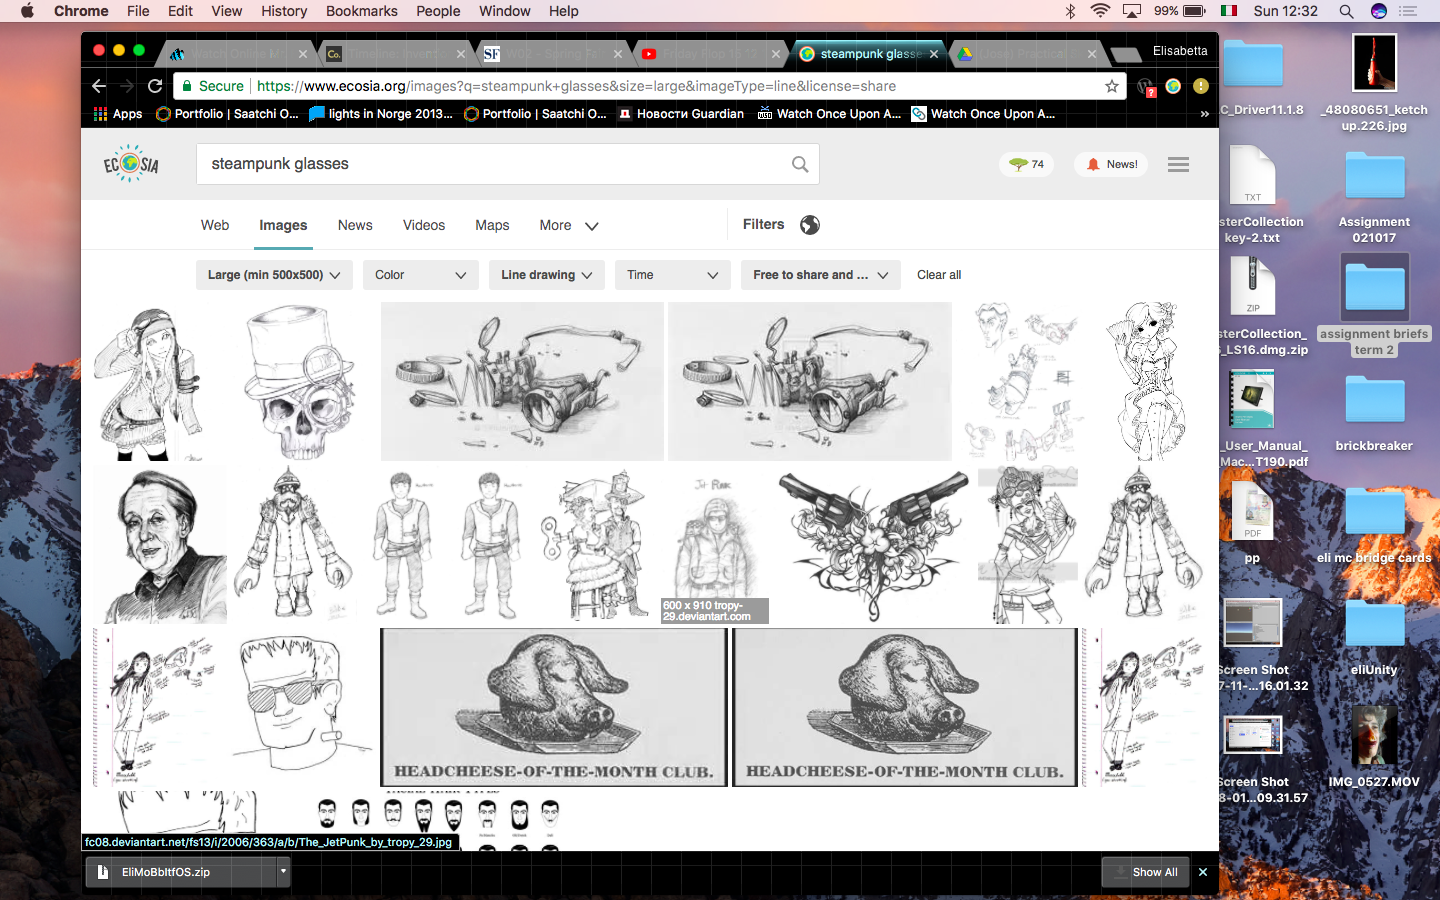The width and height of the screenshot is (1440, 900).
Task: Open the hamburger menu icon
Action: click(x=1178, y=164)
